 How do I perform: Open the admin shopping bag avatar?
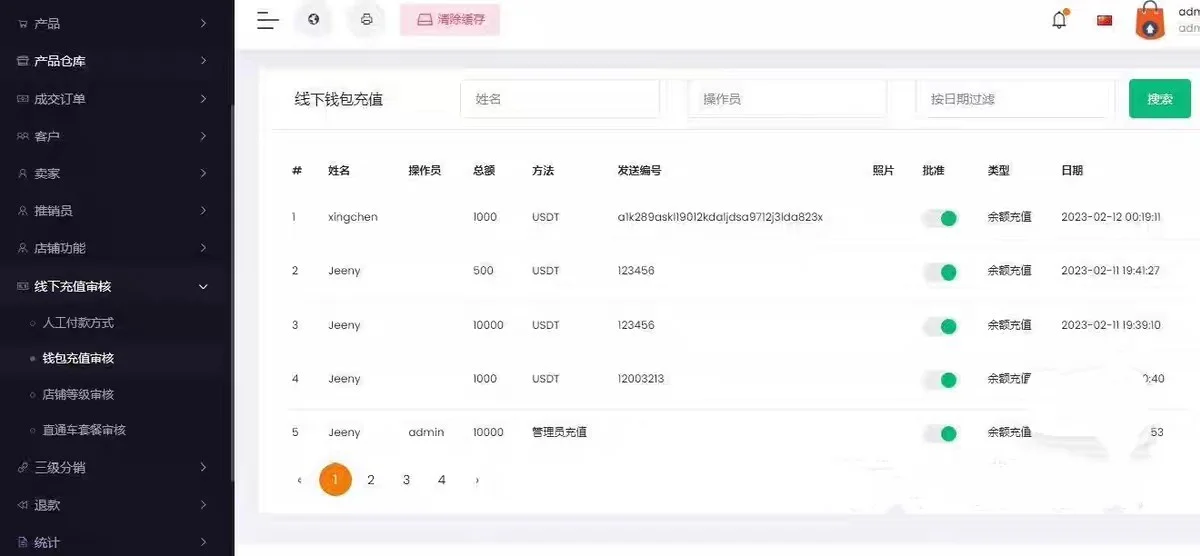1150,21
